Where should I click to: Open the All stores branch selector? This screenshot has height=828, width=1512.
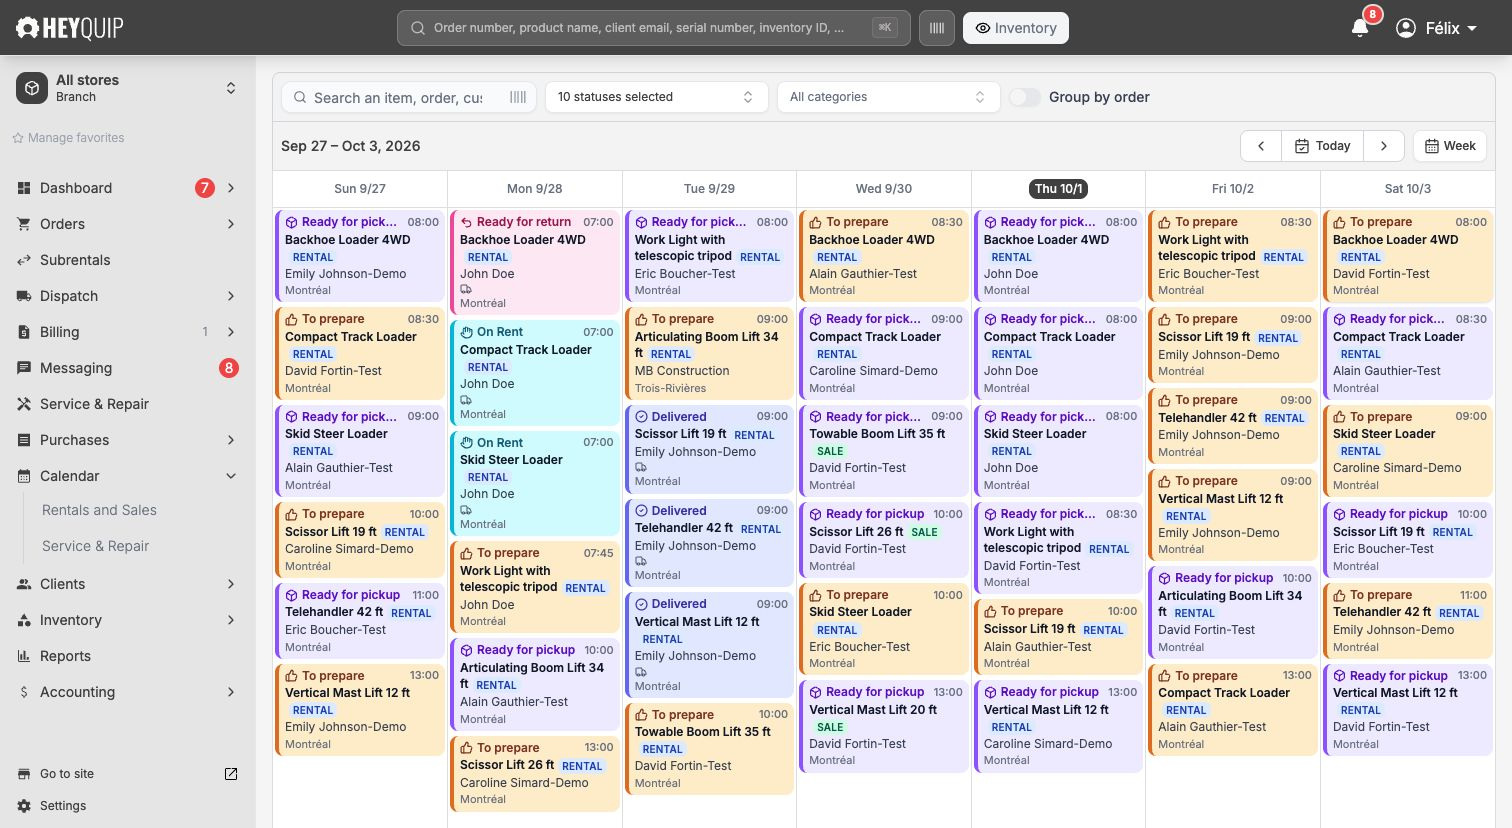[128, 88]
